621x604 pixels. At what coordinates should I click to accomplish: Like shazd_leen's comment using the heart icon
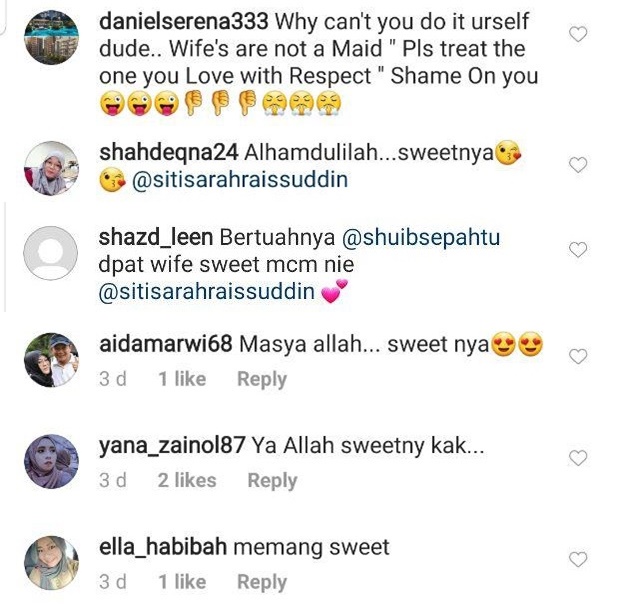click(578, 250)
